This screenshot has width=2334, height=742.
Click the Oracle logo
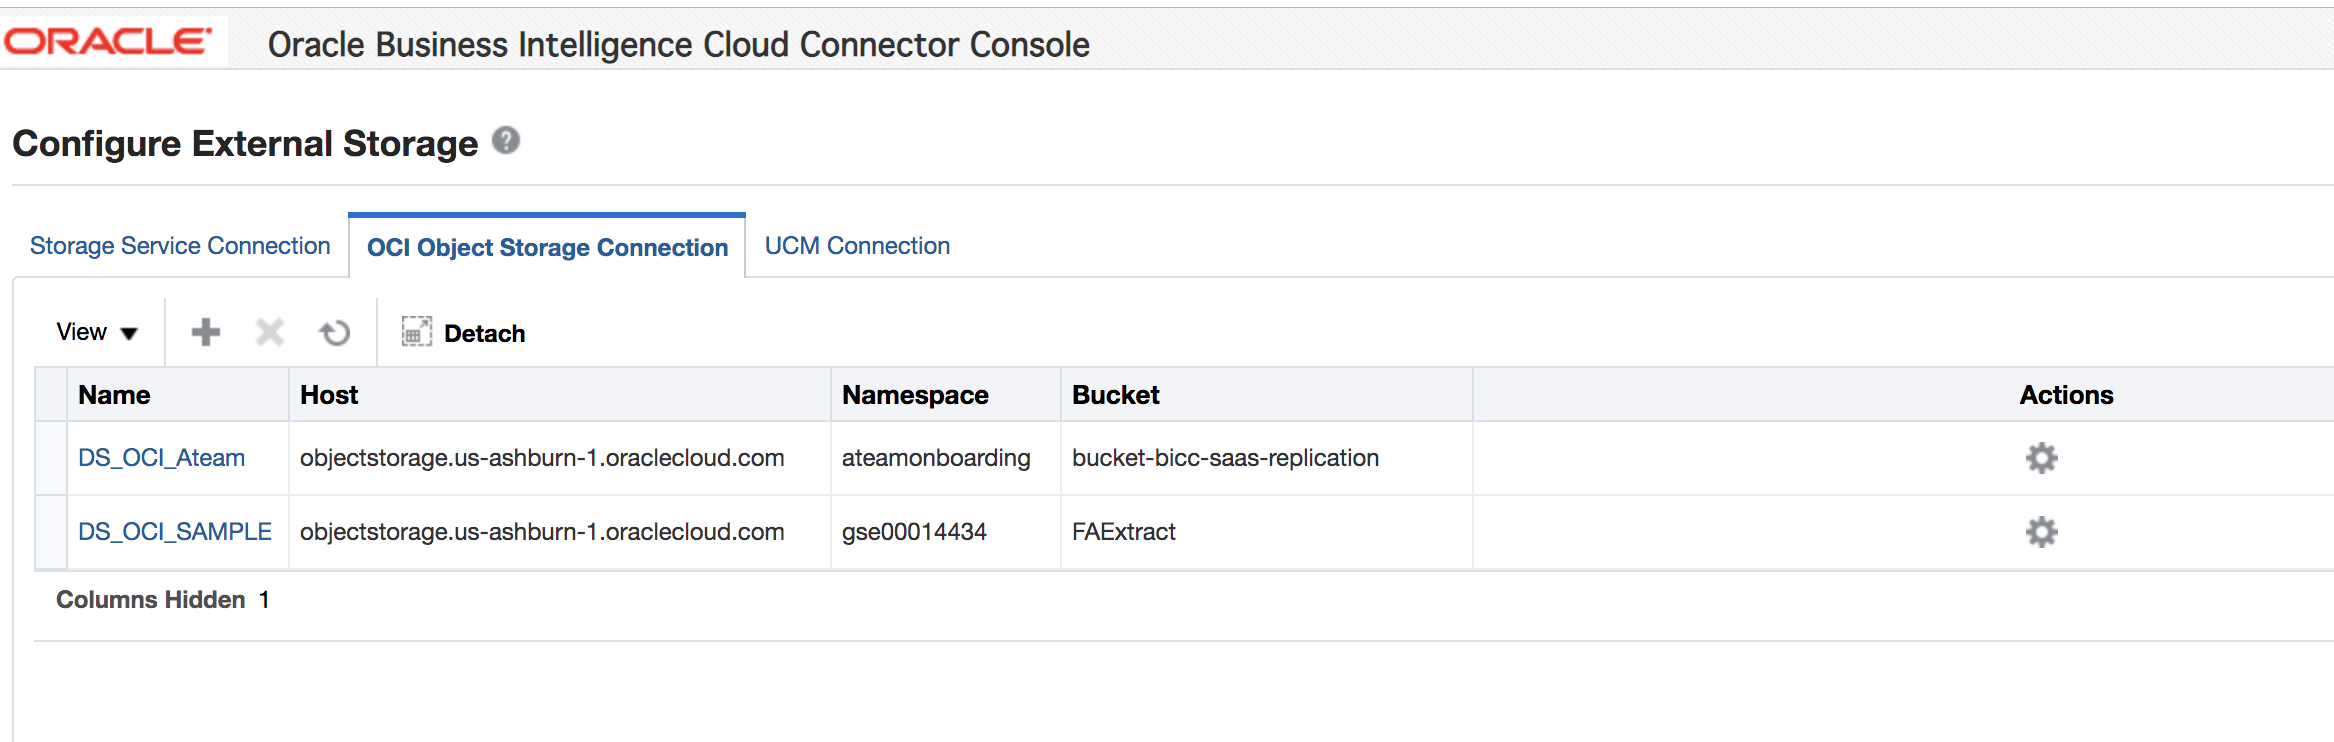(108, 42)
